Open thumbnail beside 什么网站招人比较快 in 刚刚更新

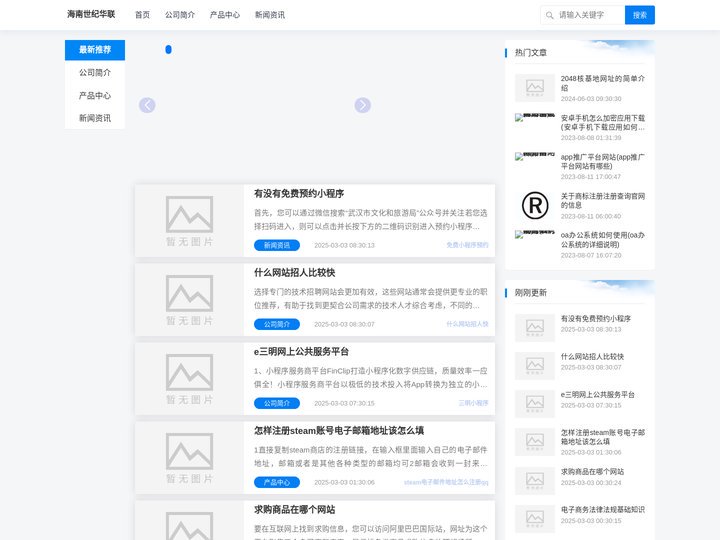pos(534,366)
